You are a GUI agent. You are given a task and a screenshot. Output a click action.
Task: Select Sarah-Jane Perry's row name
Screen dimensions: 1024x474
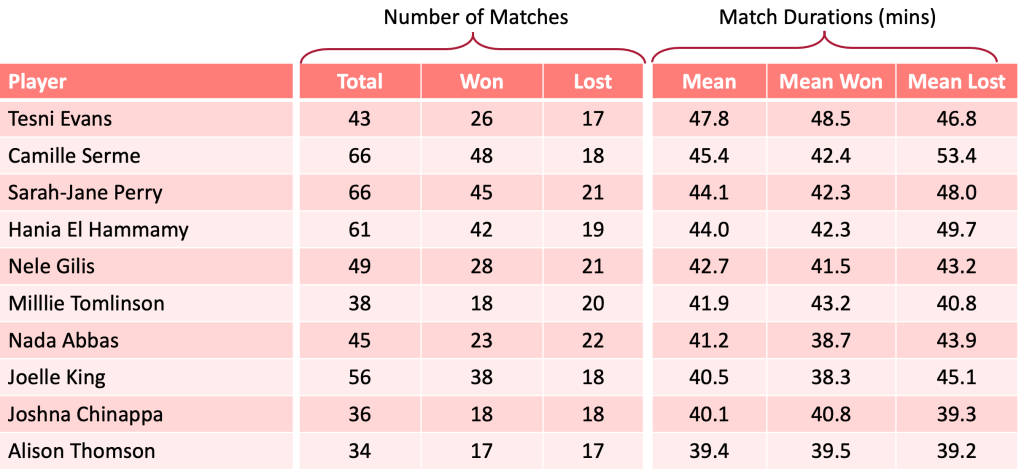point(85,193)
